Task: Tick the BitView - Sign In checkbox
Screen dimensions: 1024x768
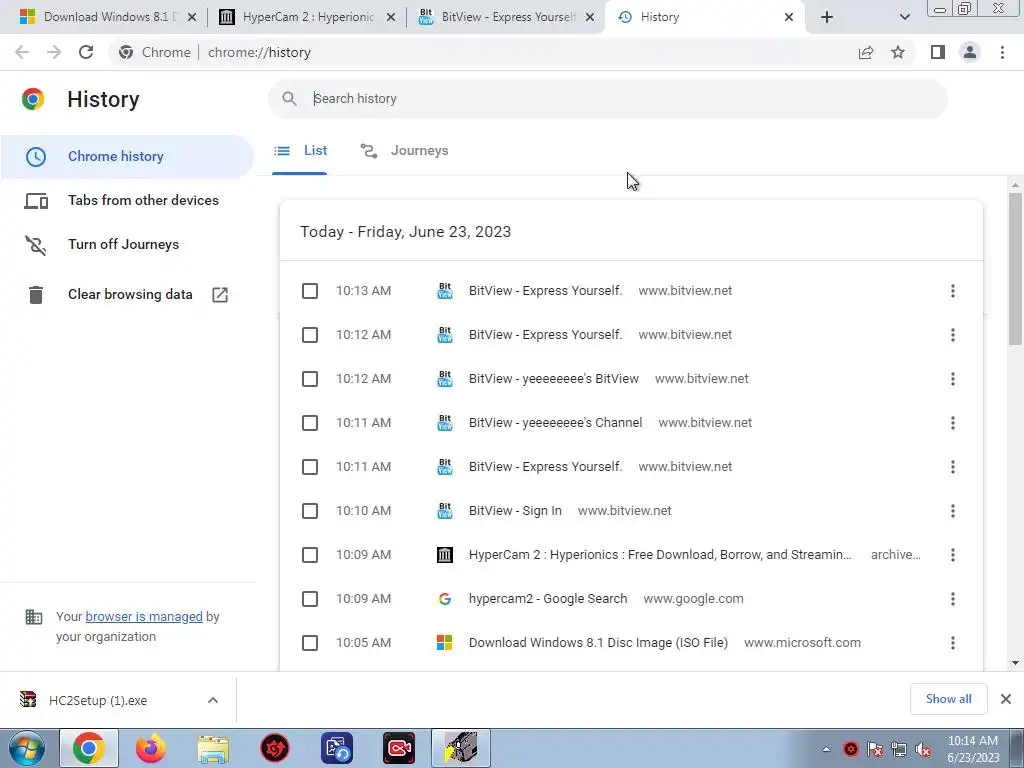Action: pos(310,511)
